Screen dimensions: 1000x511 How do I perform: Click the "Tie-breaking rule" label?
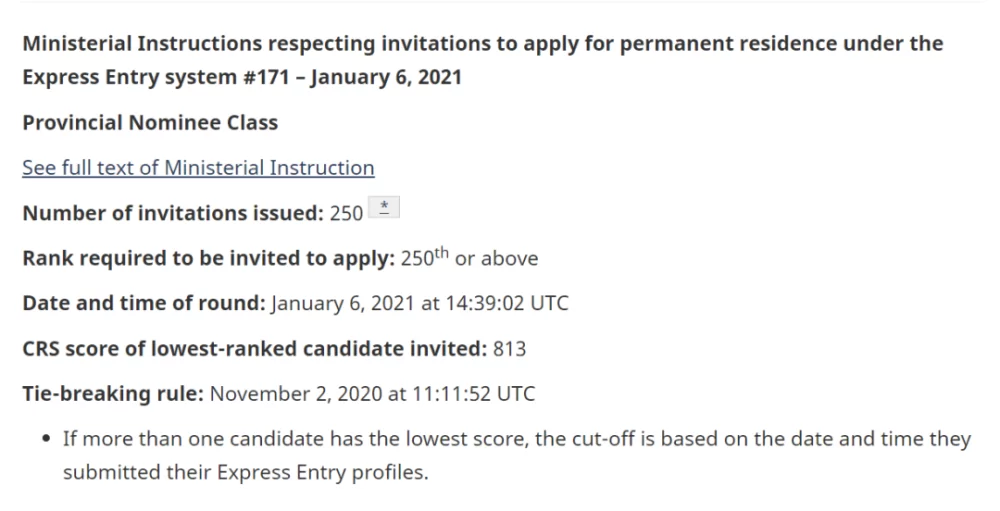(112, 393)
